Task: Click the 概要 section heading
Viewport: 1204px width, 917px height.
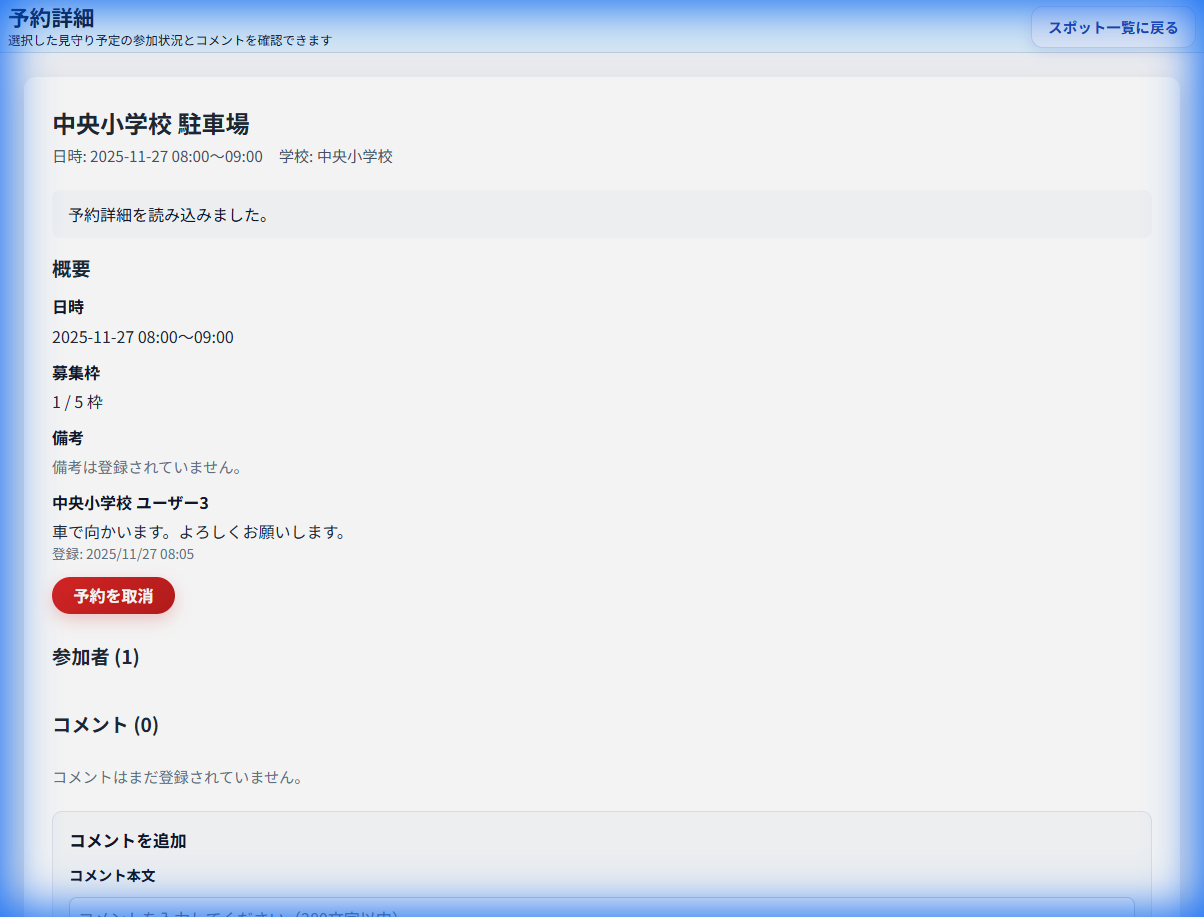Action: tap(71, 268)
